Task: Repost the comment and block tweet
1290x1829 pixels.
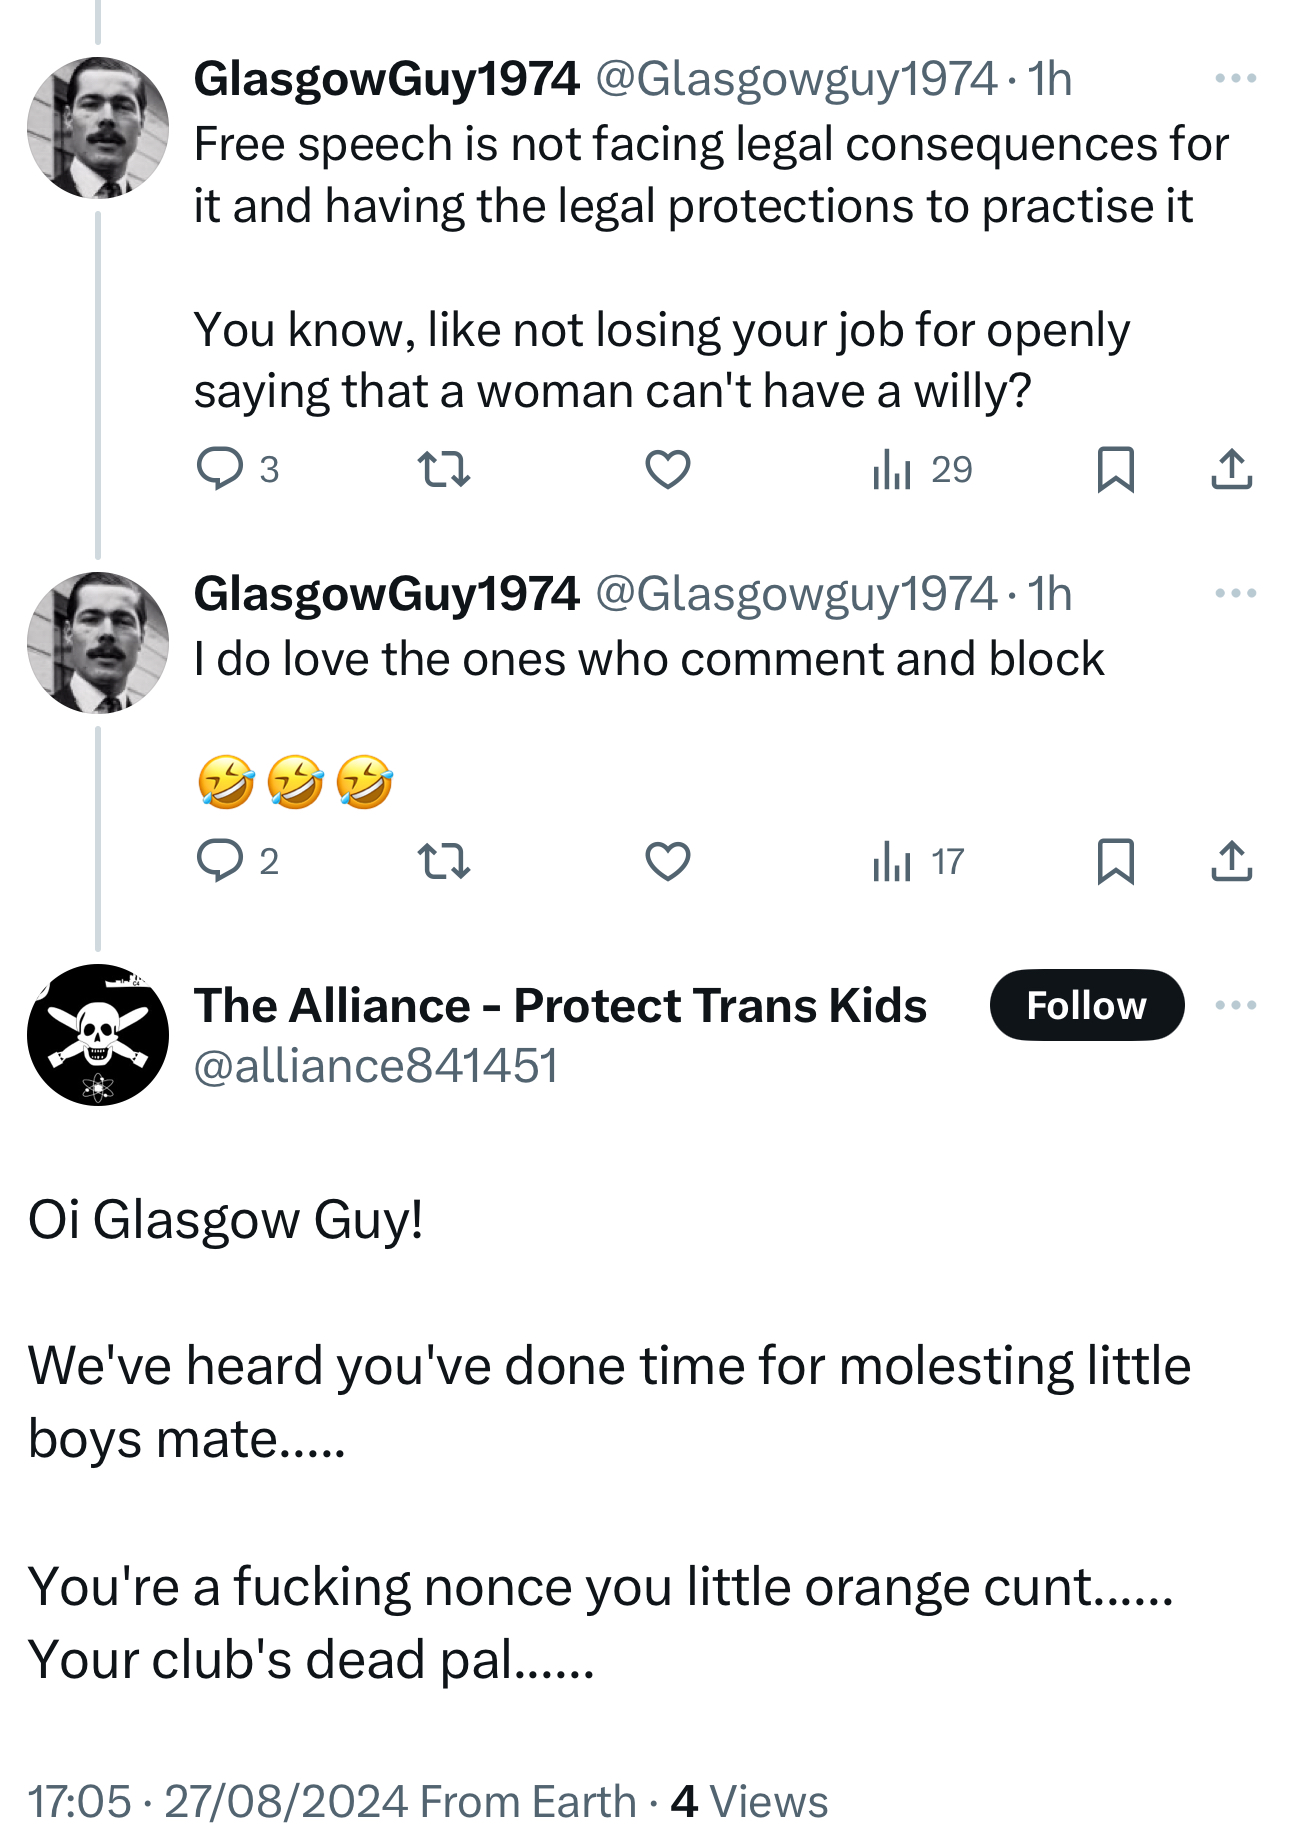Action: pos(443,861)
